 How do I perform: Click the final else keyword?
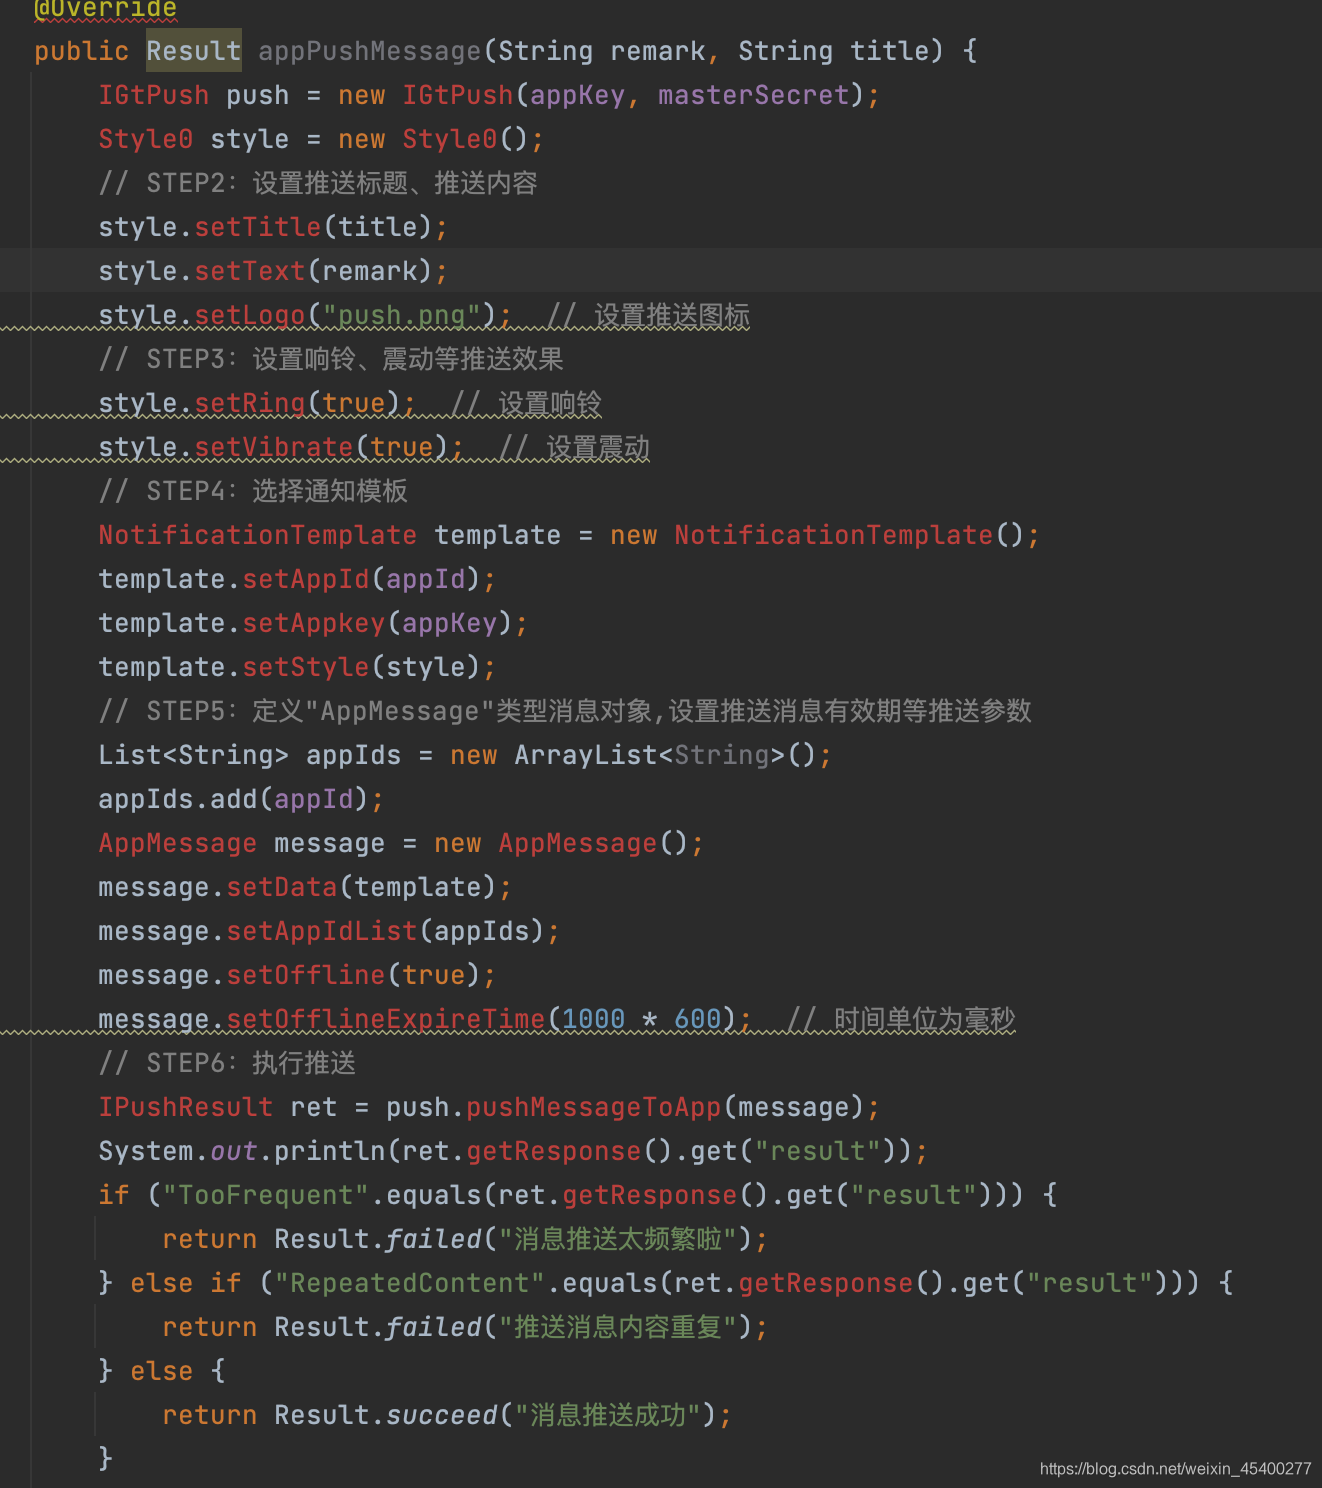point(162,1371)
